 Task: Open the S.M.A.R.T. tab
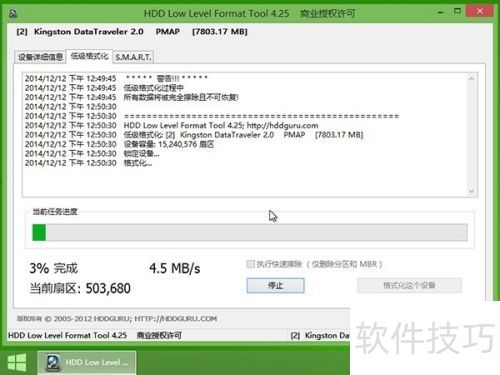pyautogui.click(x=133, y=57)
